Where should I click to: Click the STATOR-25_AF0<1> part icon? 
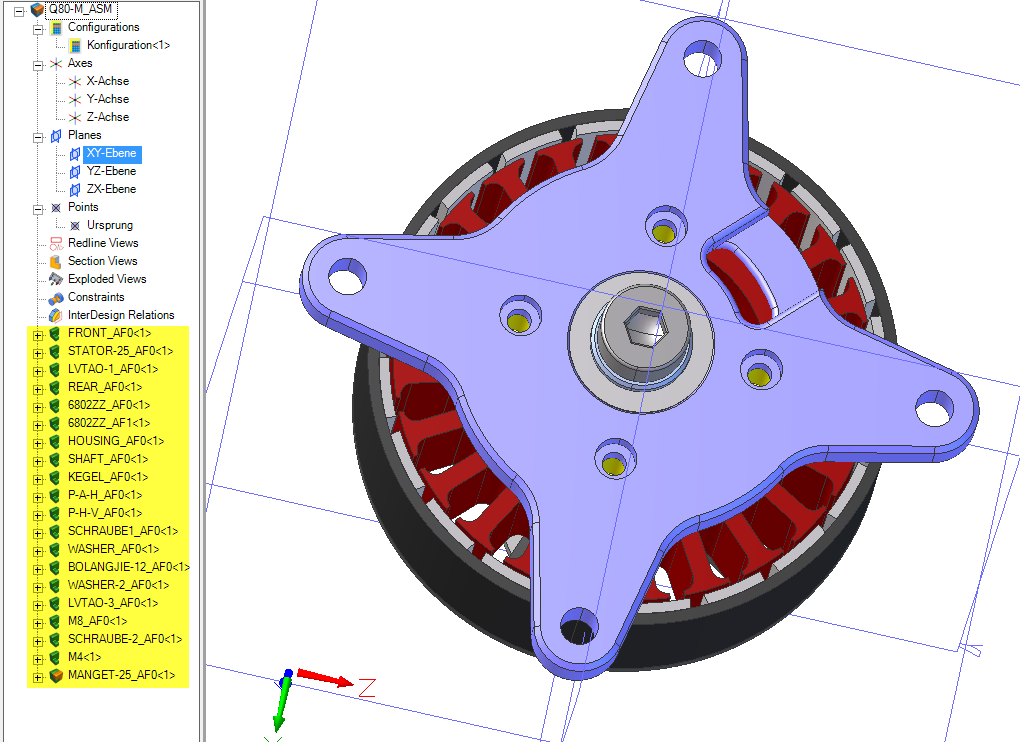coord(56,352)
